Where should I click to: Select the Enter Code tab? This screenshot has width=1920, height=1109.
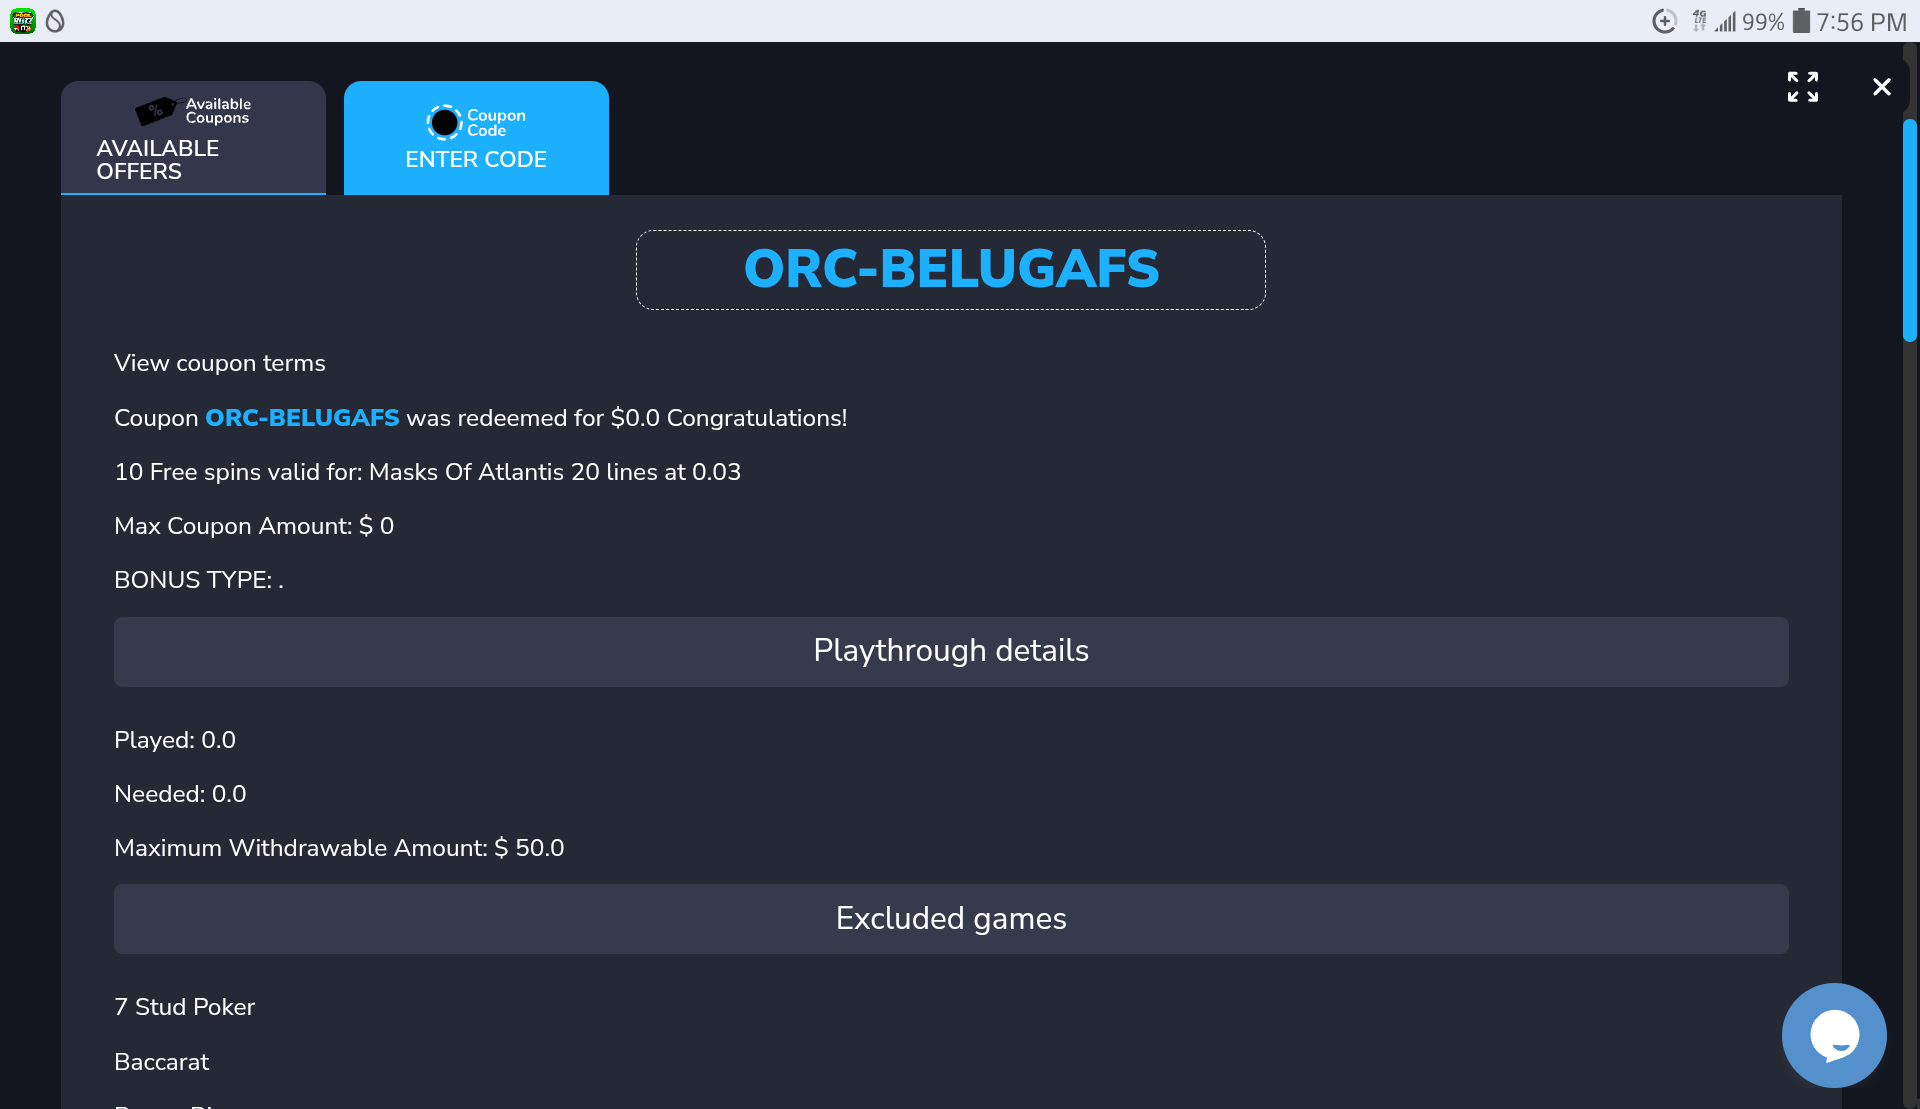pos(476,138)
